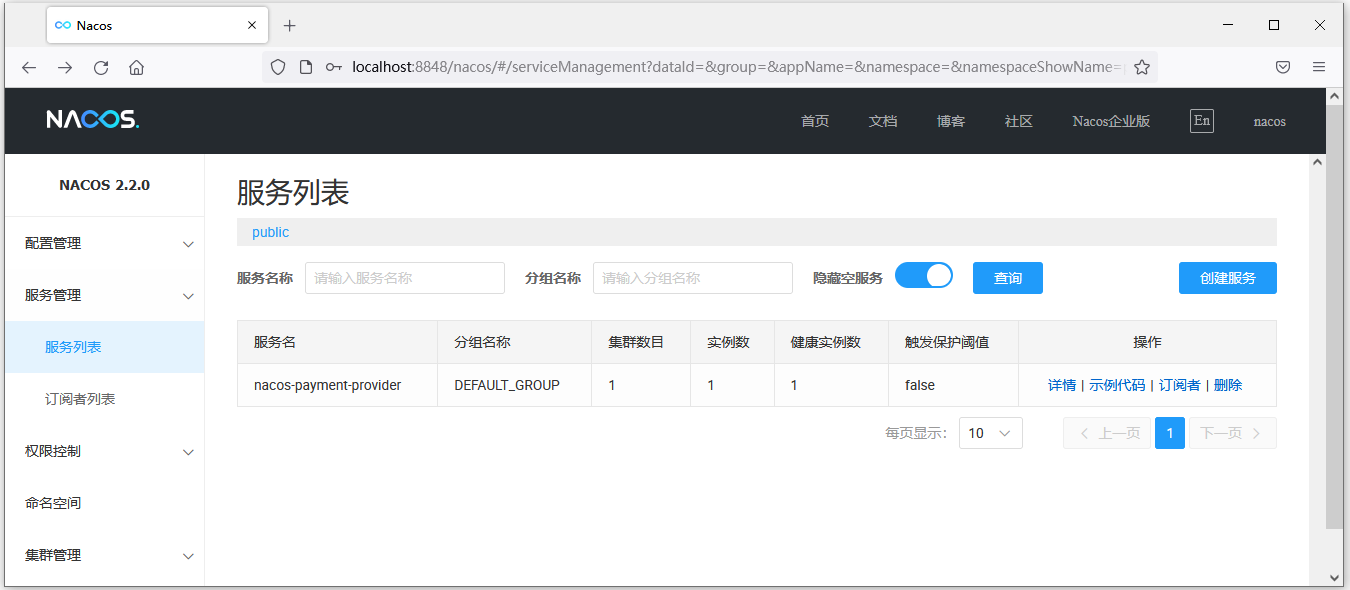This screenshot has height=590, width=1350.
Task: Click the shield tracking protection icon
Action: 278,67
